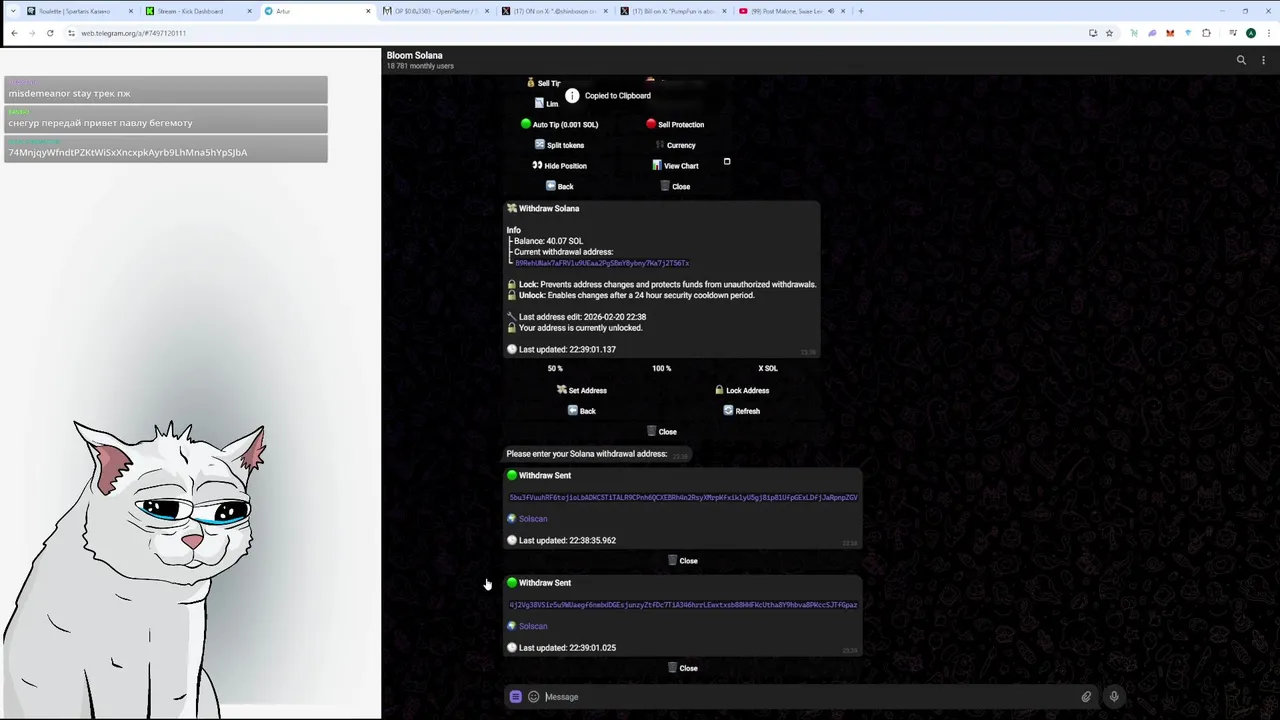Focus the Message input field
This screenshot has width=1280, height=720.
point(810,697)
